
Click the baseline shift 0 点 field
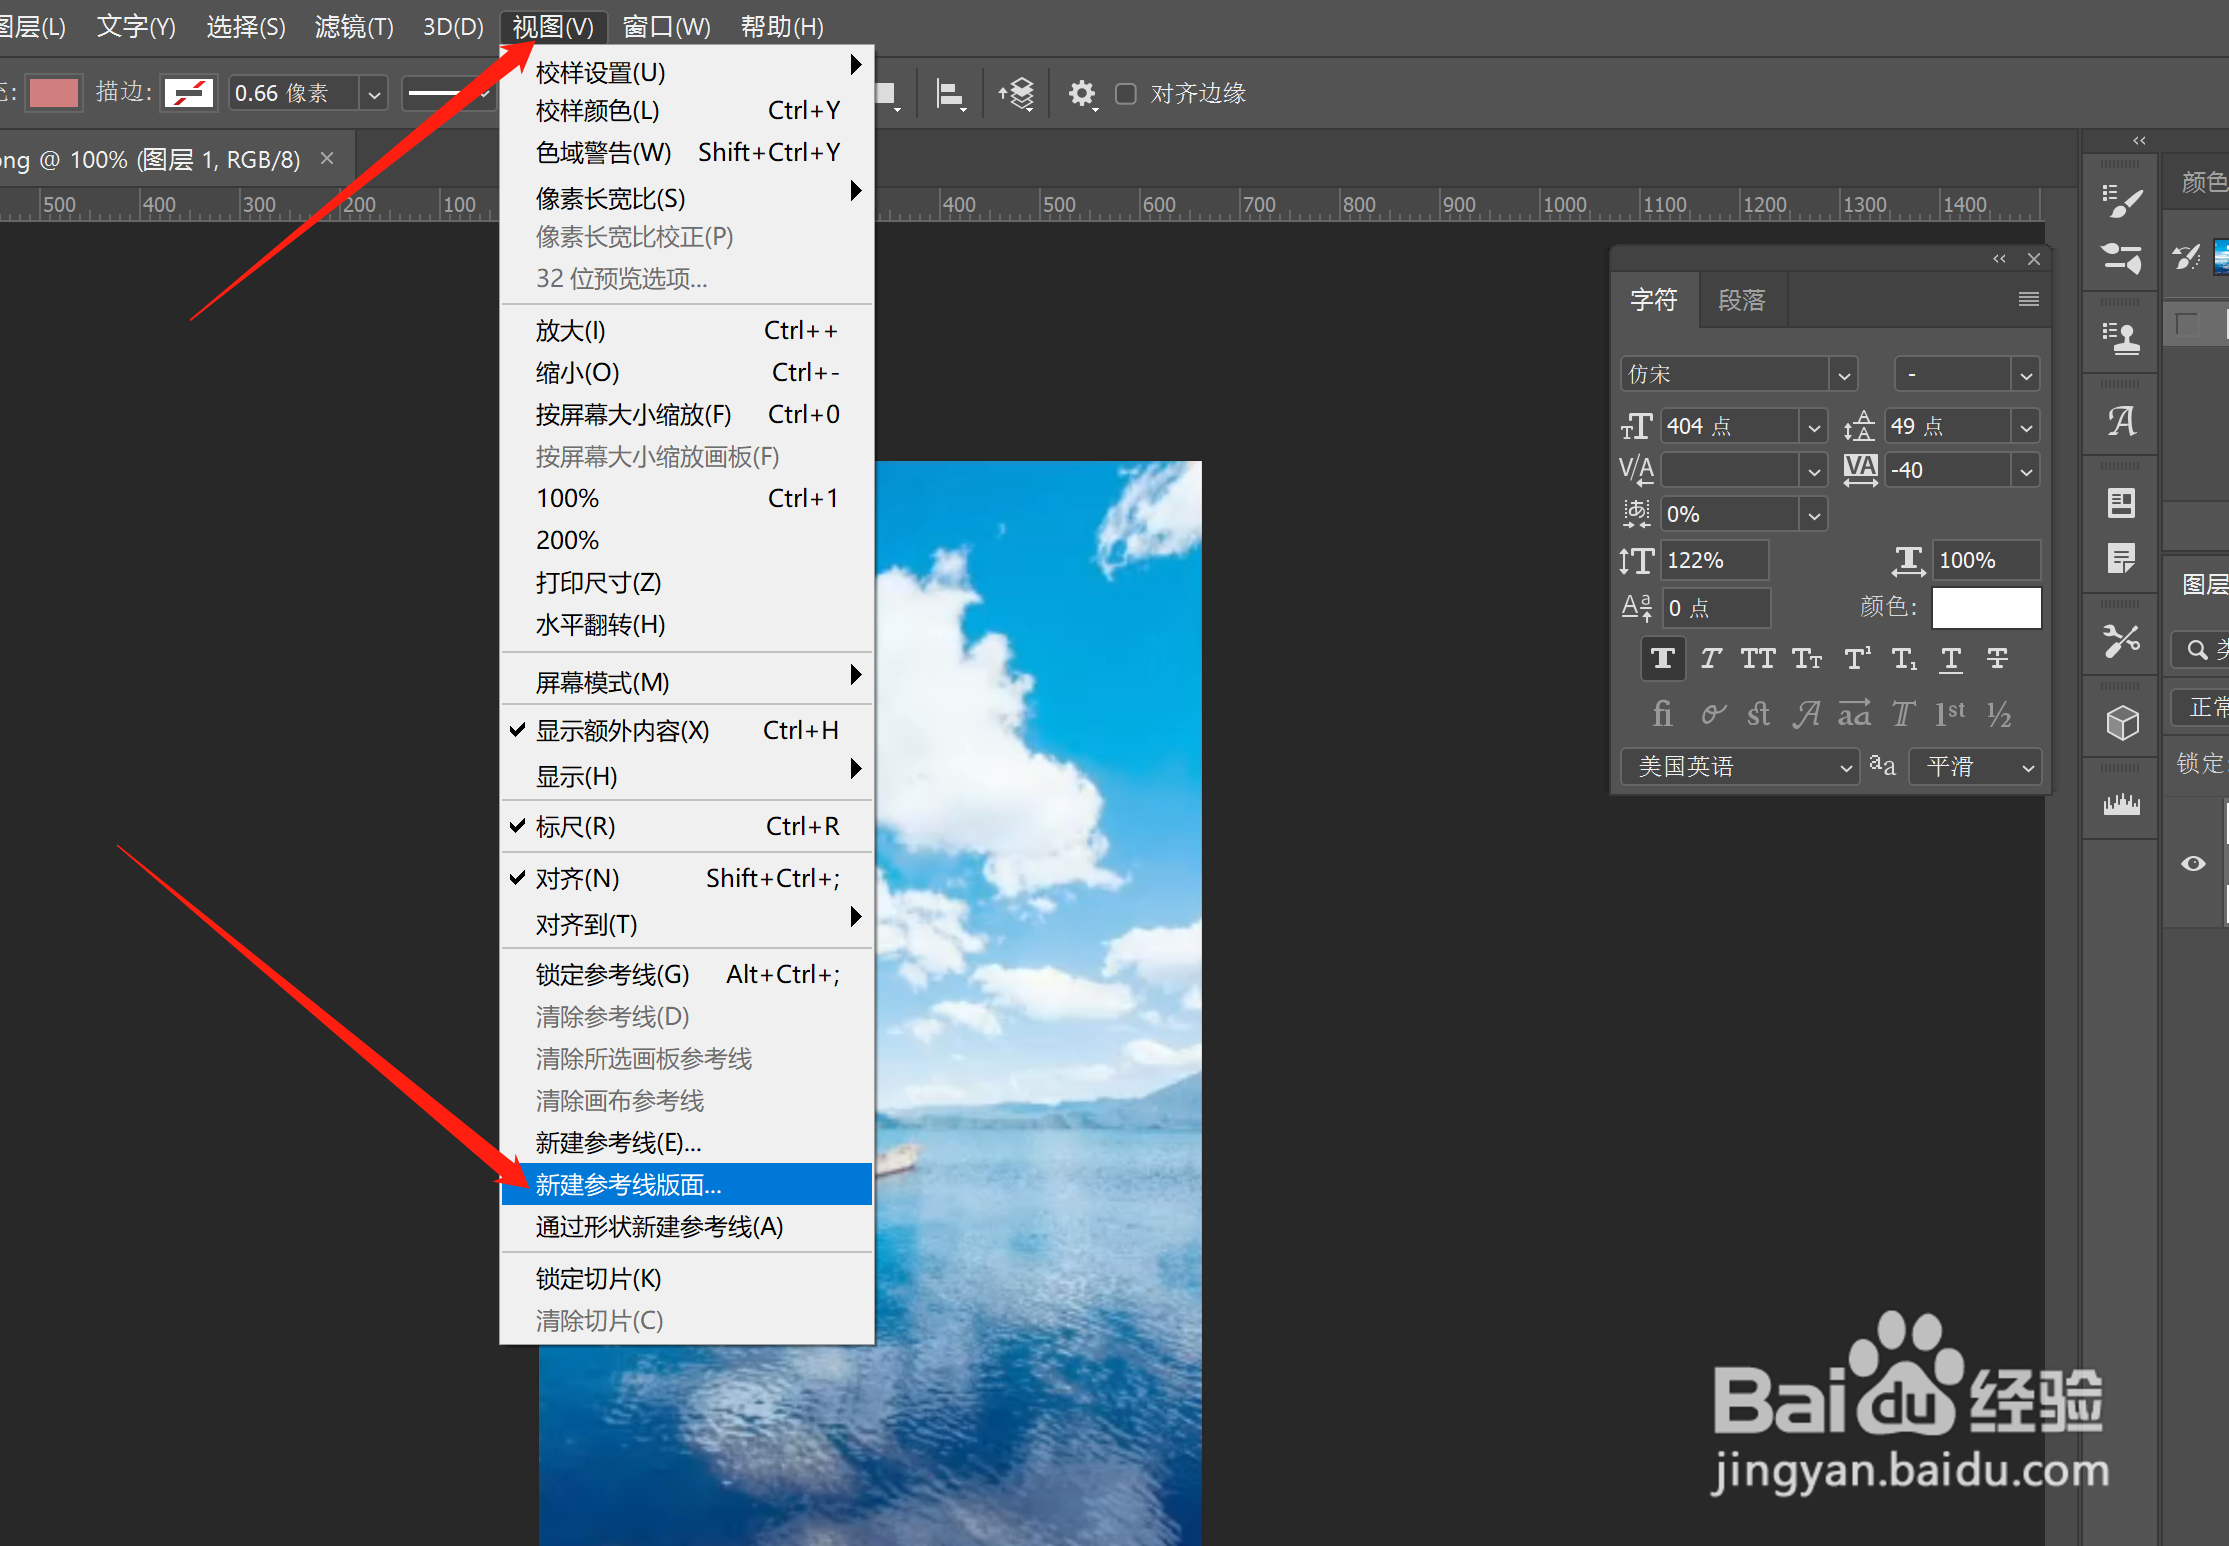[x=1715, y=608]
